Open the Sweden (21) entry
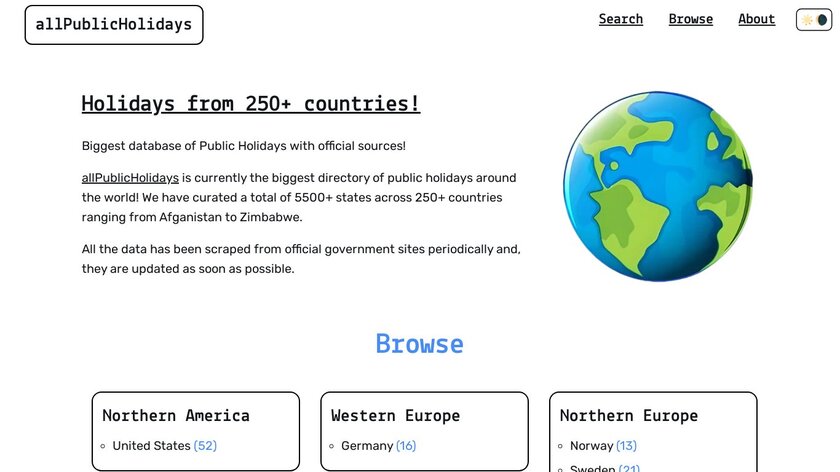This screenshot has height=472, width=840. [605, 468]
